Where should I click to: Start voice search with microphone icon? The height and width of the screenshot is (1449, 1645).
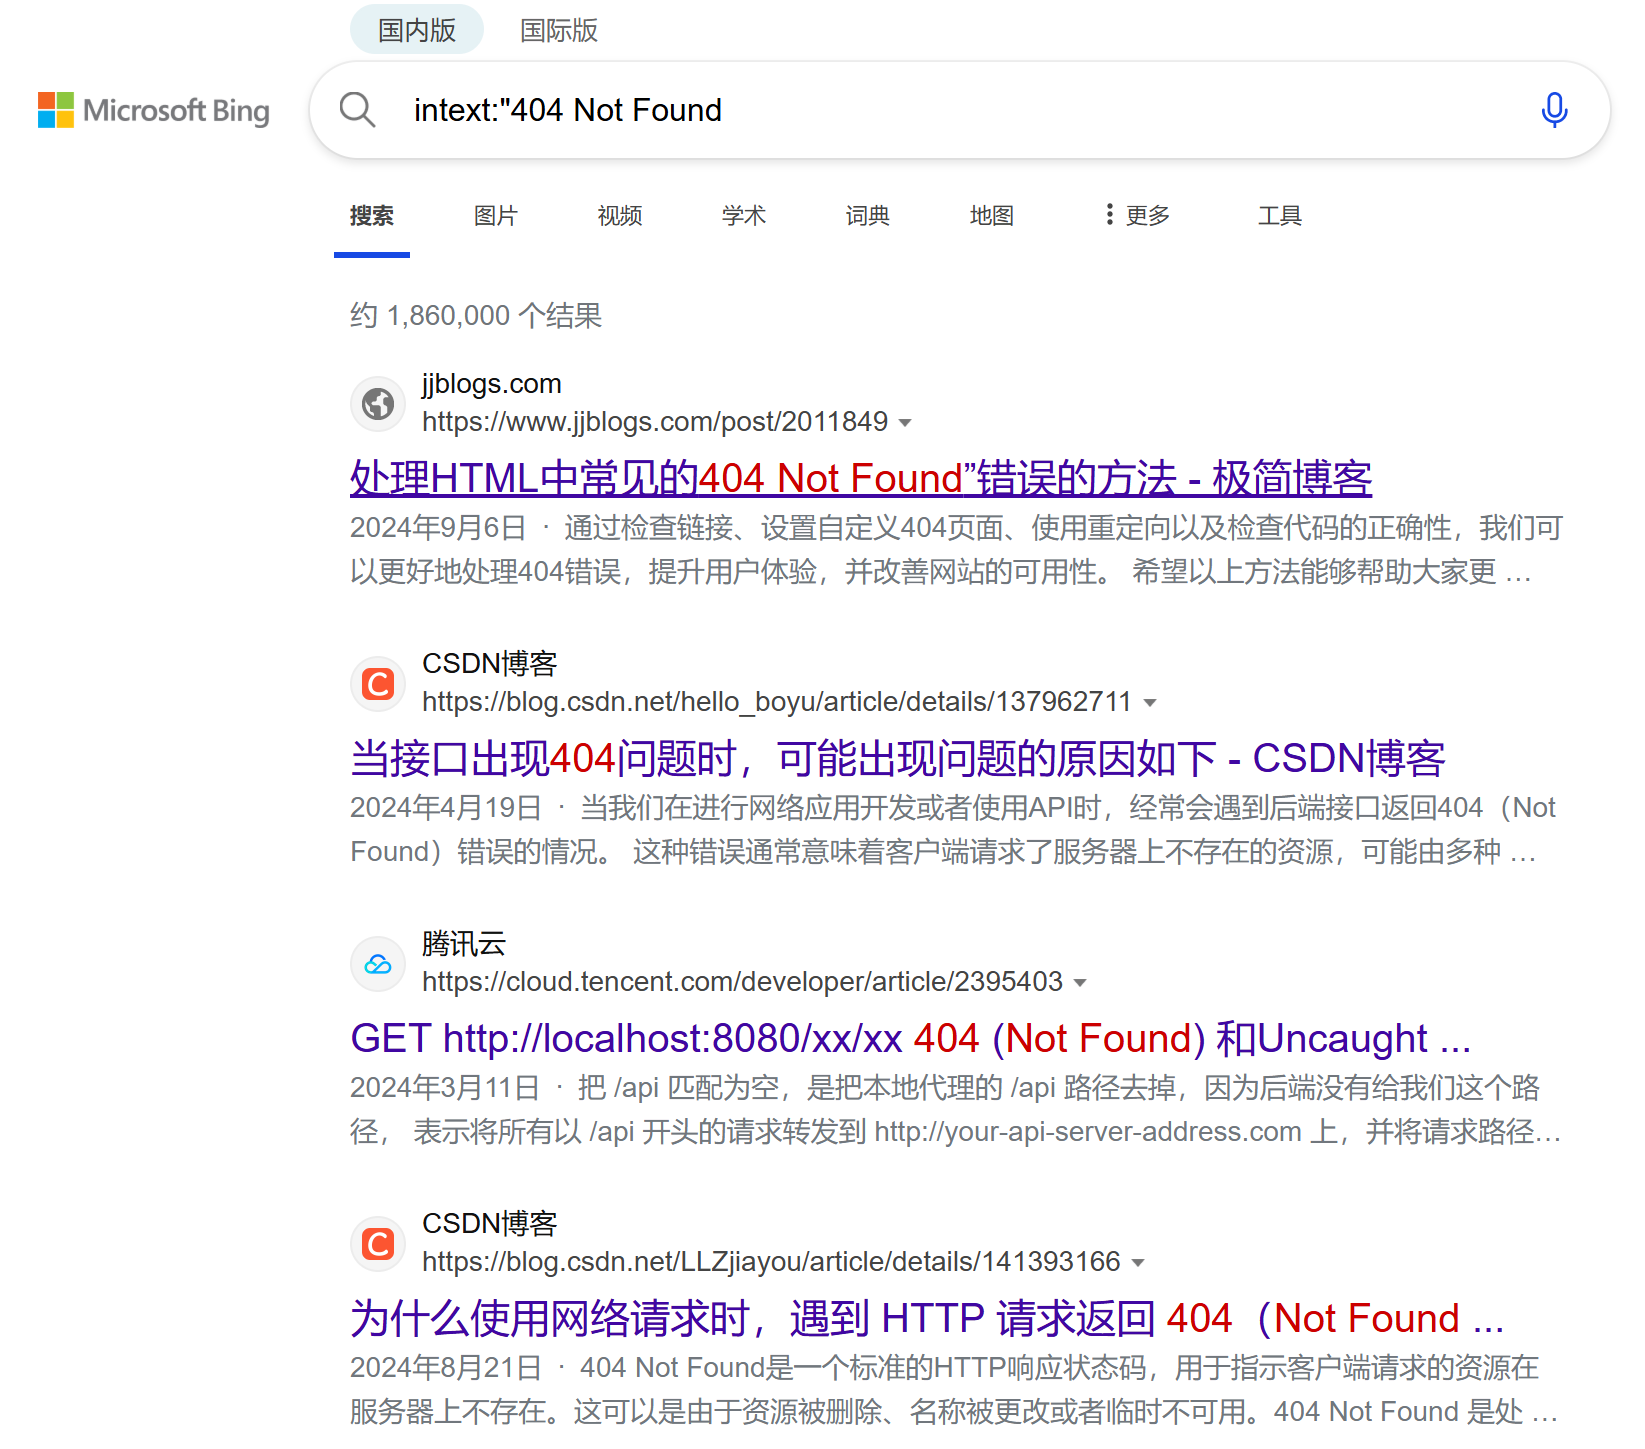1554,110
